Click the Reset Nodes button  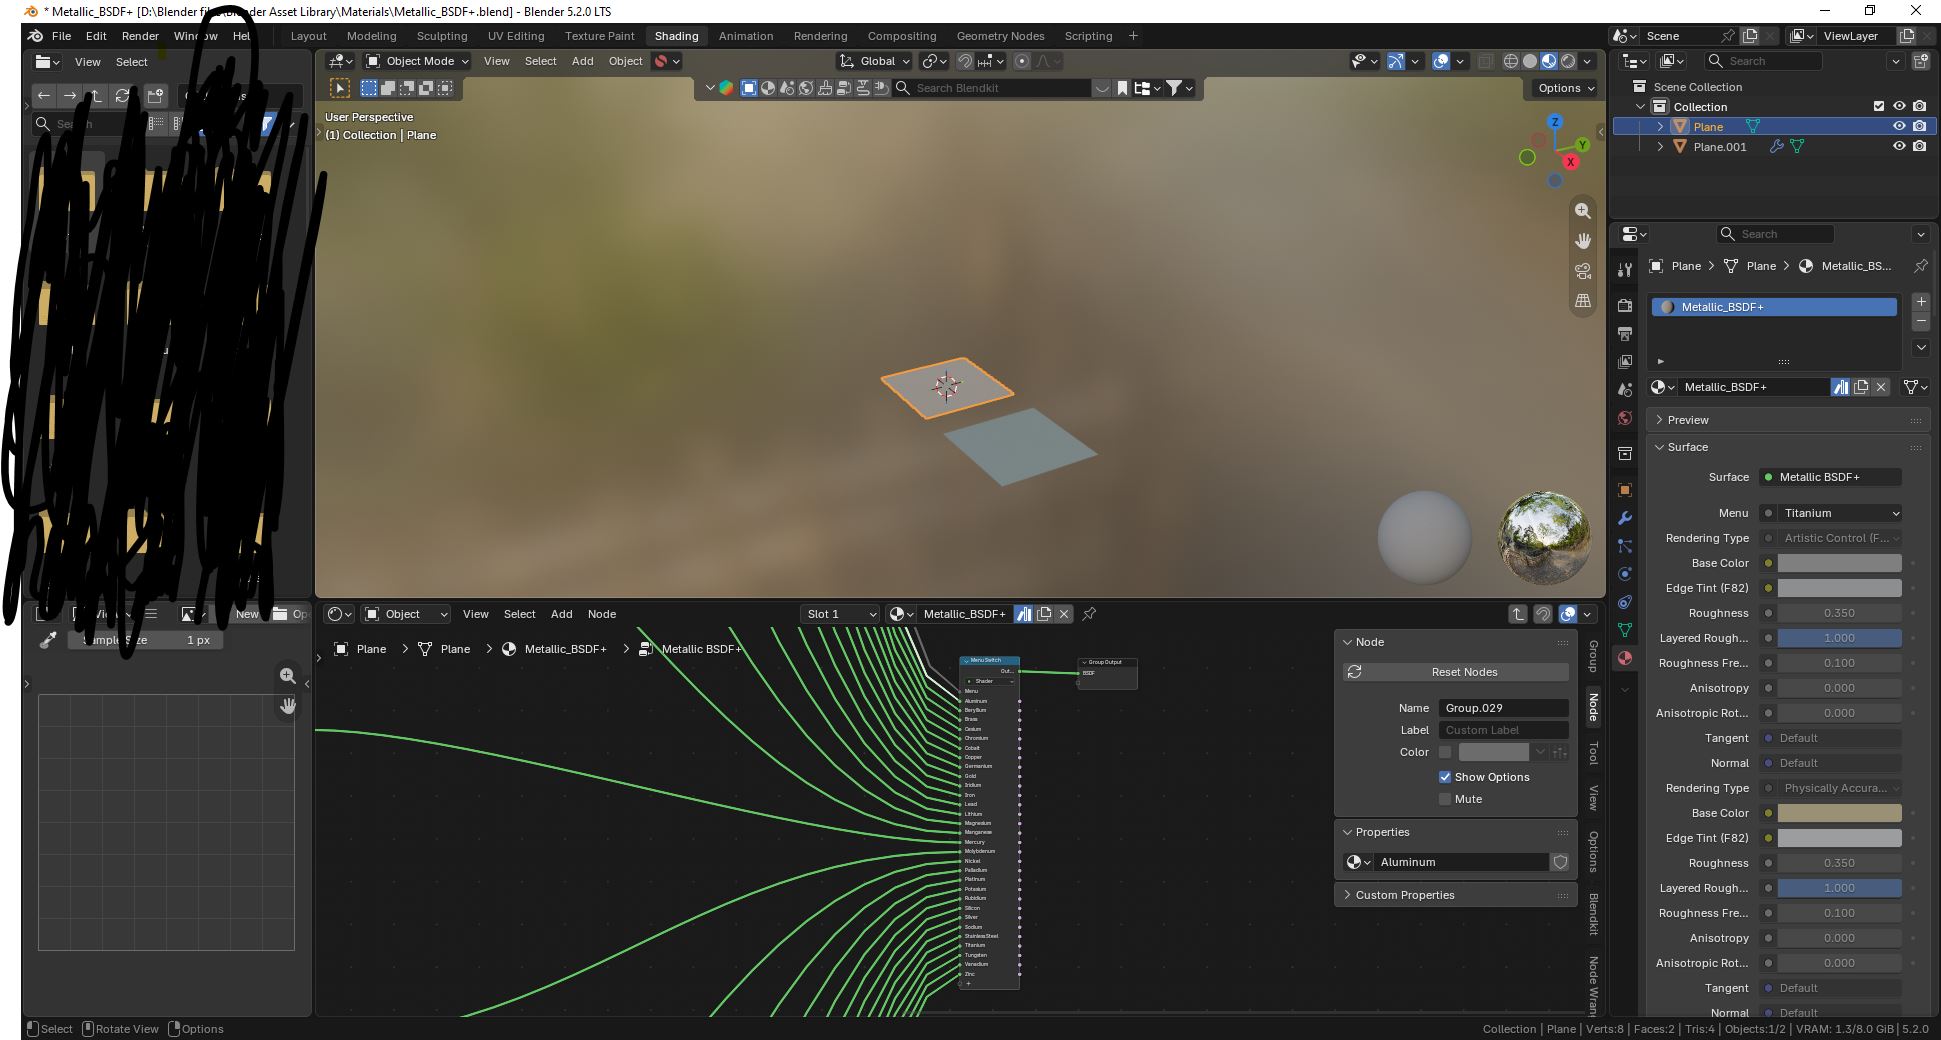(x=1456, y=672)
